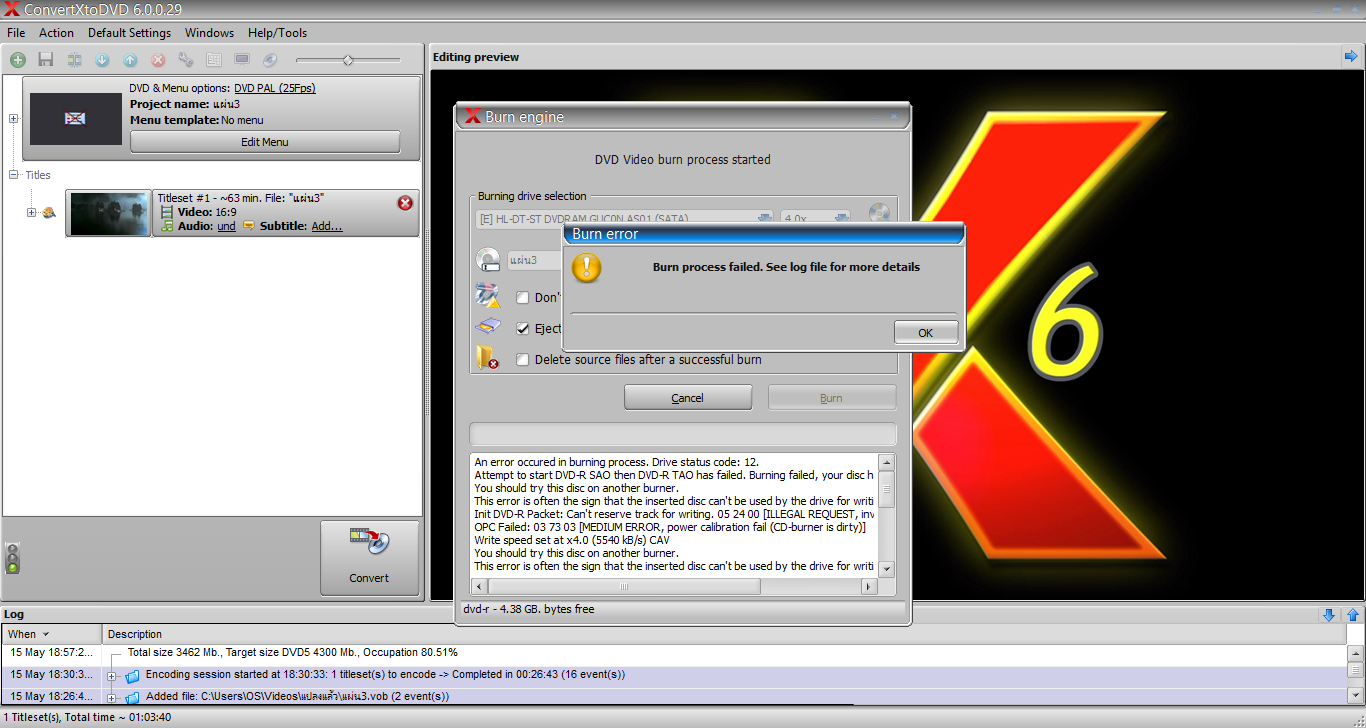
Task: Click the toolbar zoom slider handle
Action: coord(348,60)
